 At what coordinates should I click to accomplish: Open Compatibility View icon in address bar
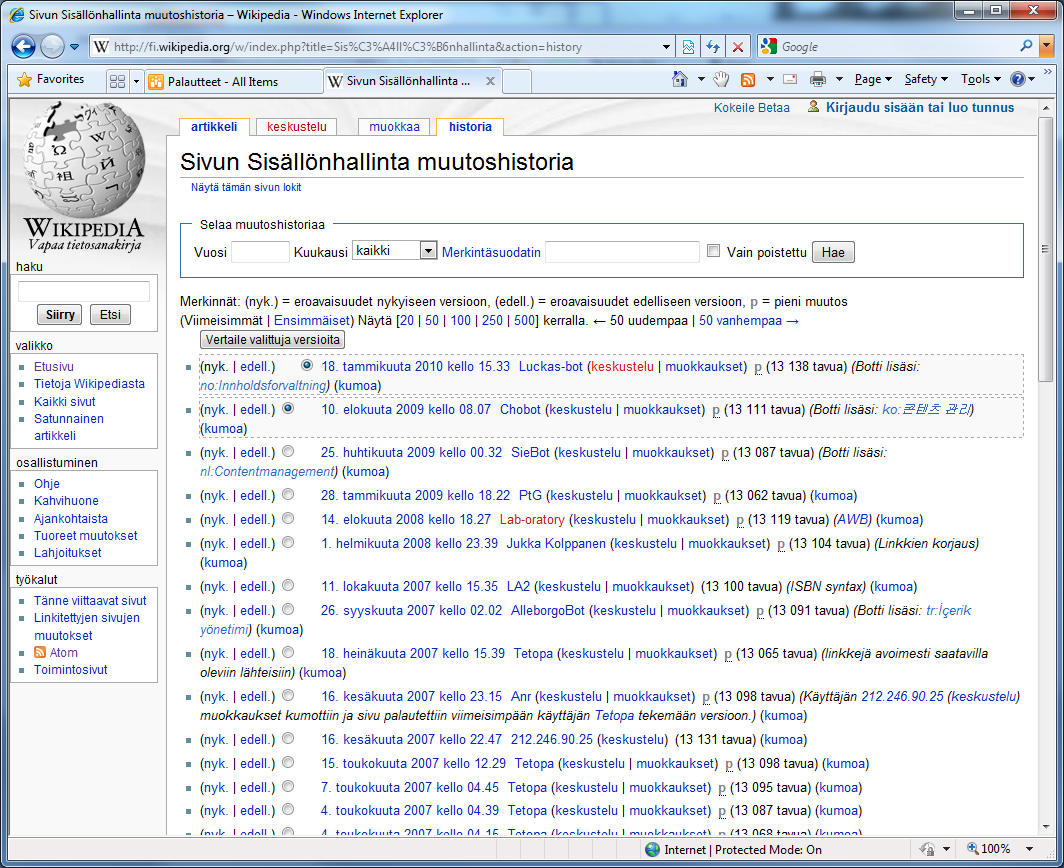[x=688, y=47]
